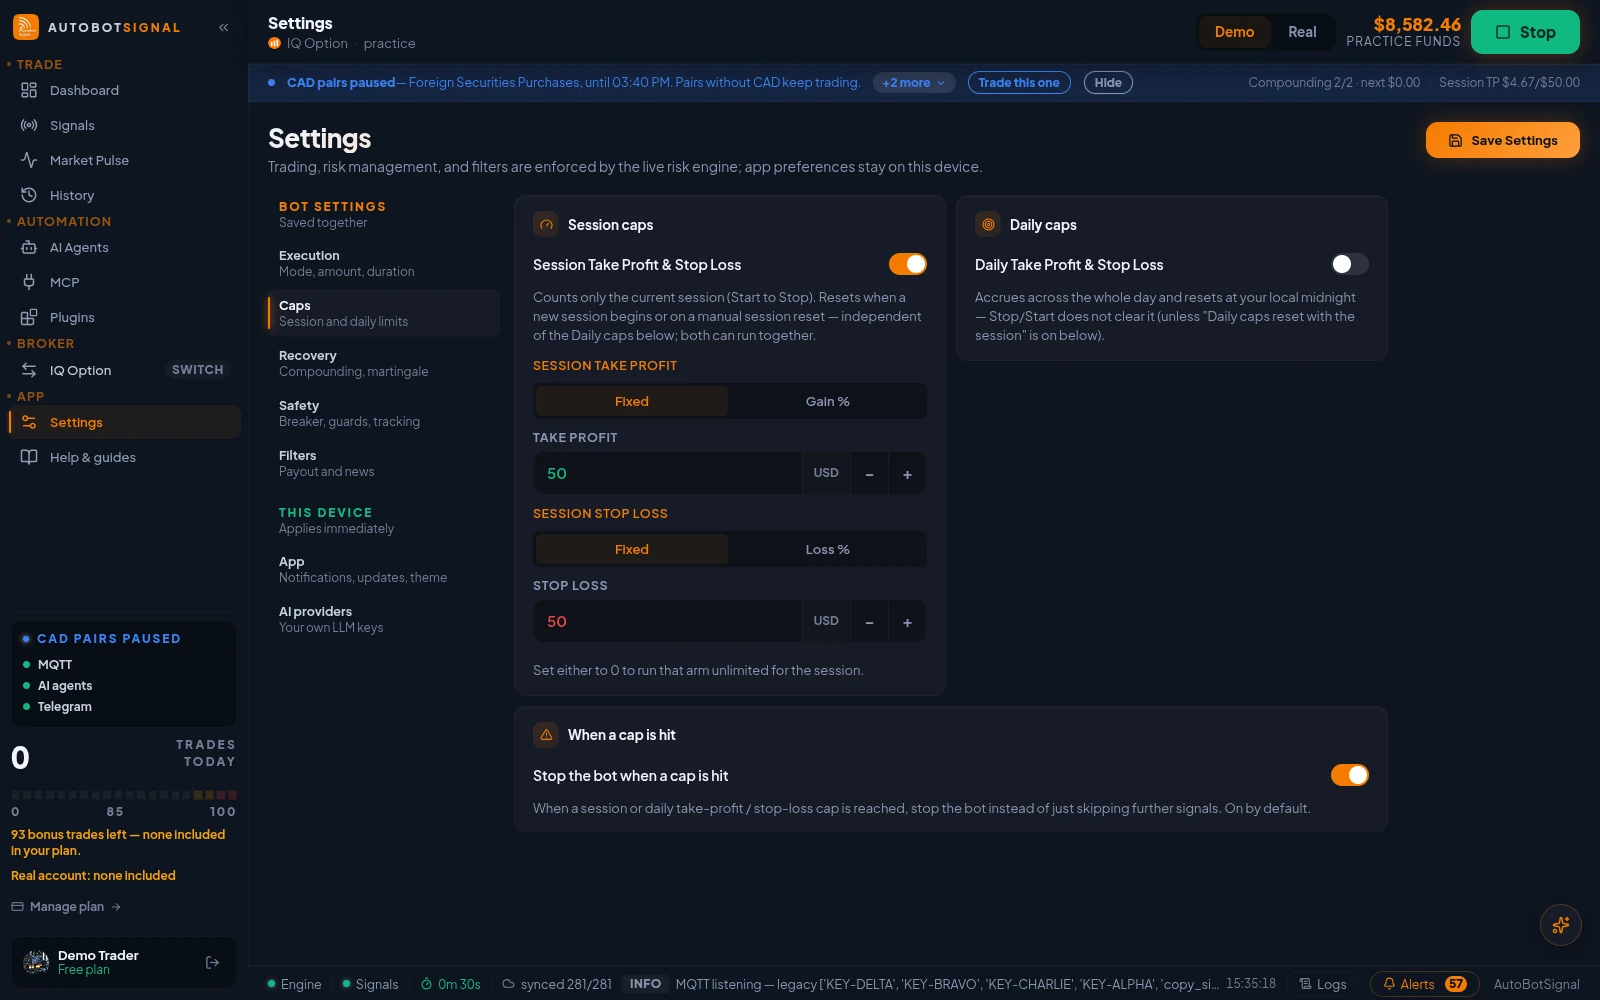Open the Execution settings section
Screen dimensions: 1600x1000
(x=384, y=263)
